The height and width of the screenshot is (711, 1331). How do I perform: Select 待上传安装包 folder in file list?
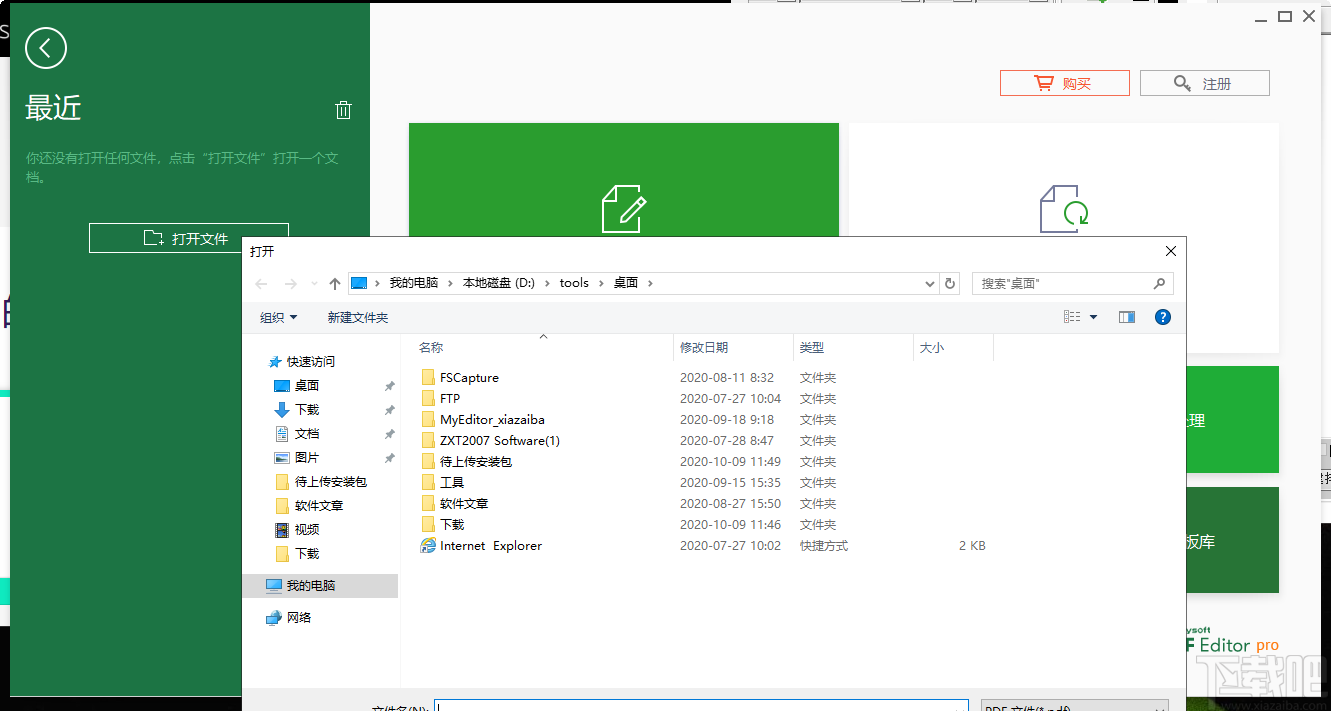(x=476, y=462)
